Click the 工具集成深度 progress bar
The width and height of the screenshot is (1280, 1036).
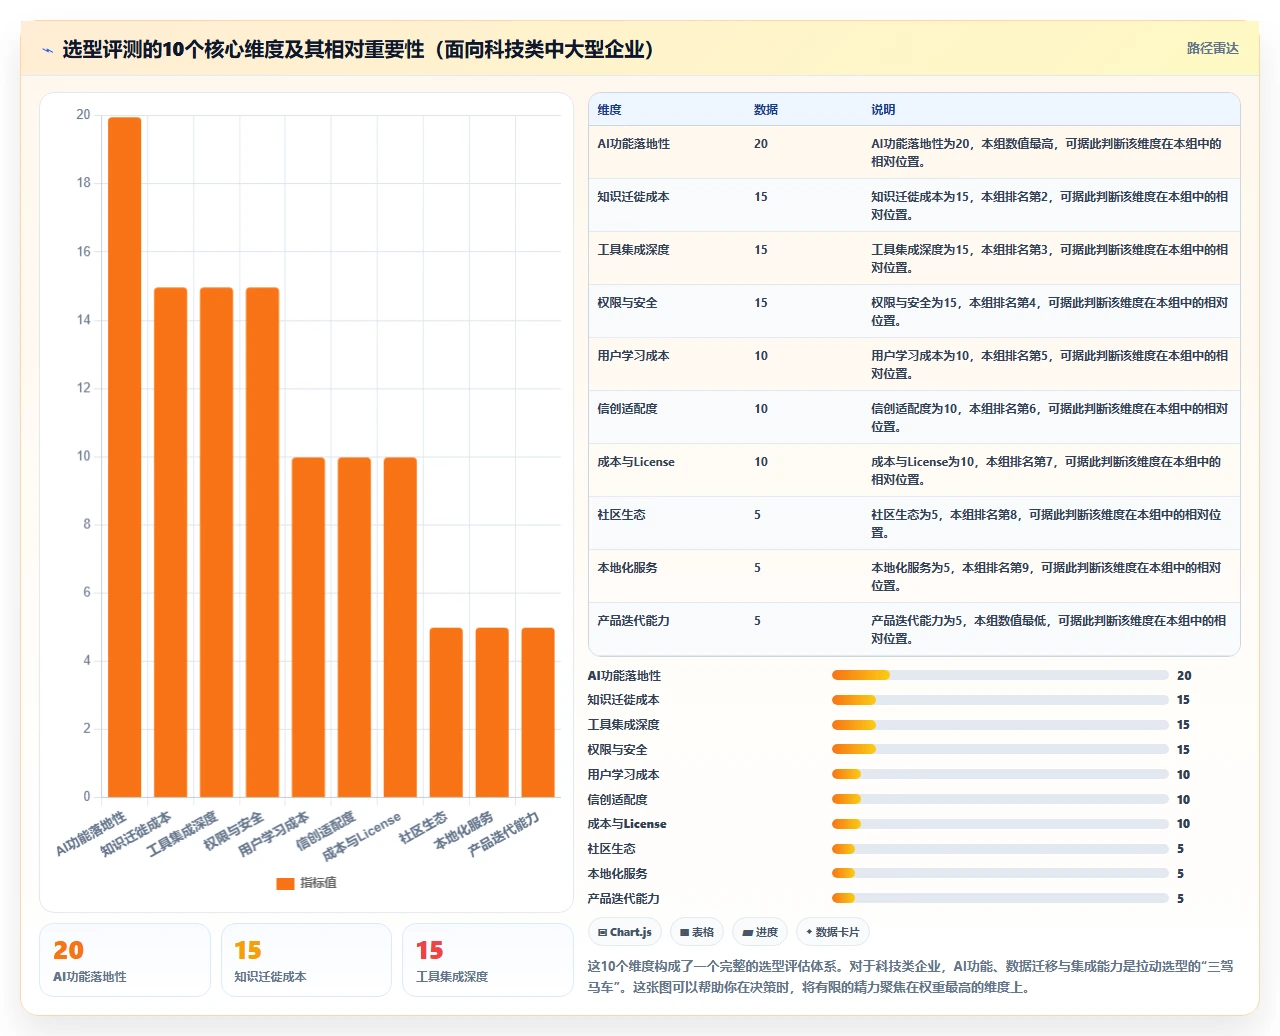point(1000,725)
